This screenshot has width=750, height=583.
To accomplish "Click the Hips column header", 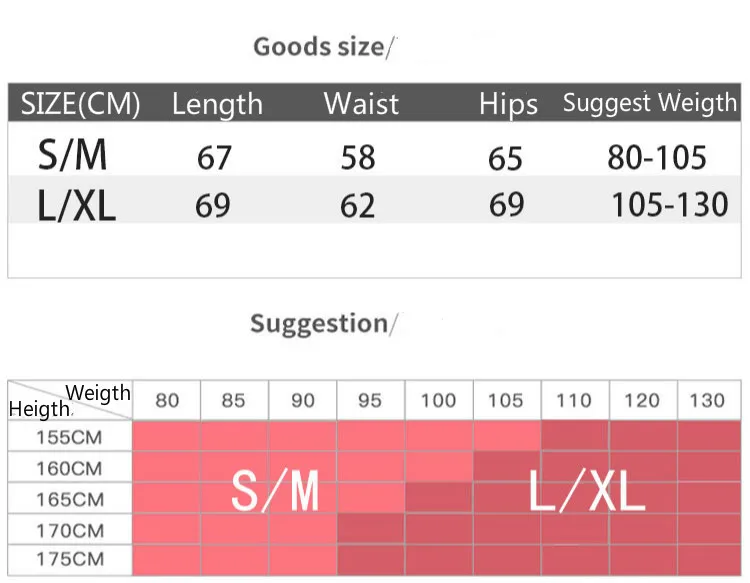I will [508, 105].
